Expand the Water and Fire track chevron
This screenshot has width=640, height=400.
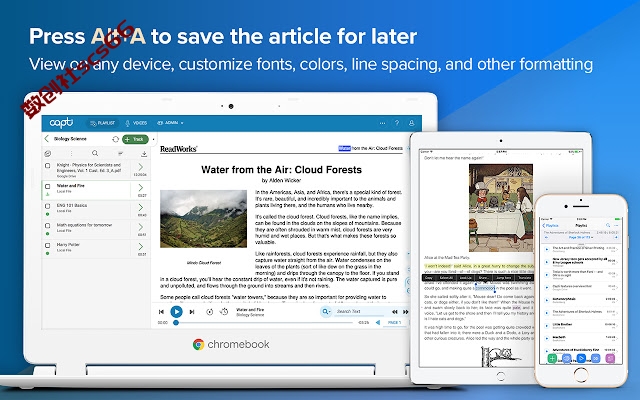[x=141, y=187]
